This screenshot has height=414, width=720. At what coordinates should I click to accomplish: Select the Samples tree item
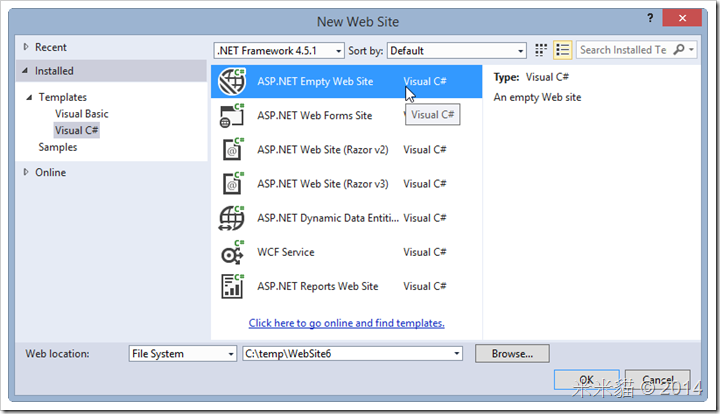(58, 147)
